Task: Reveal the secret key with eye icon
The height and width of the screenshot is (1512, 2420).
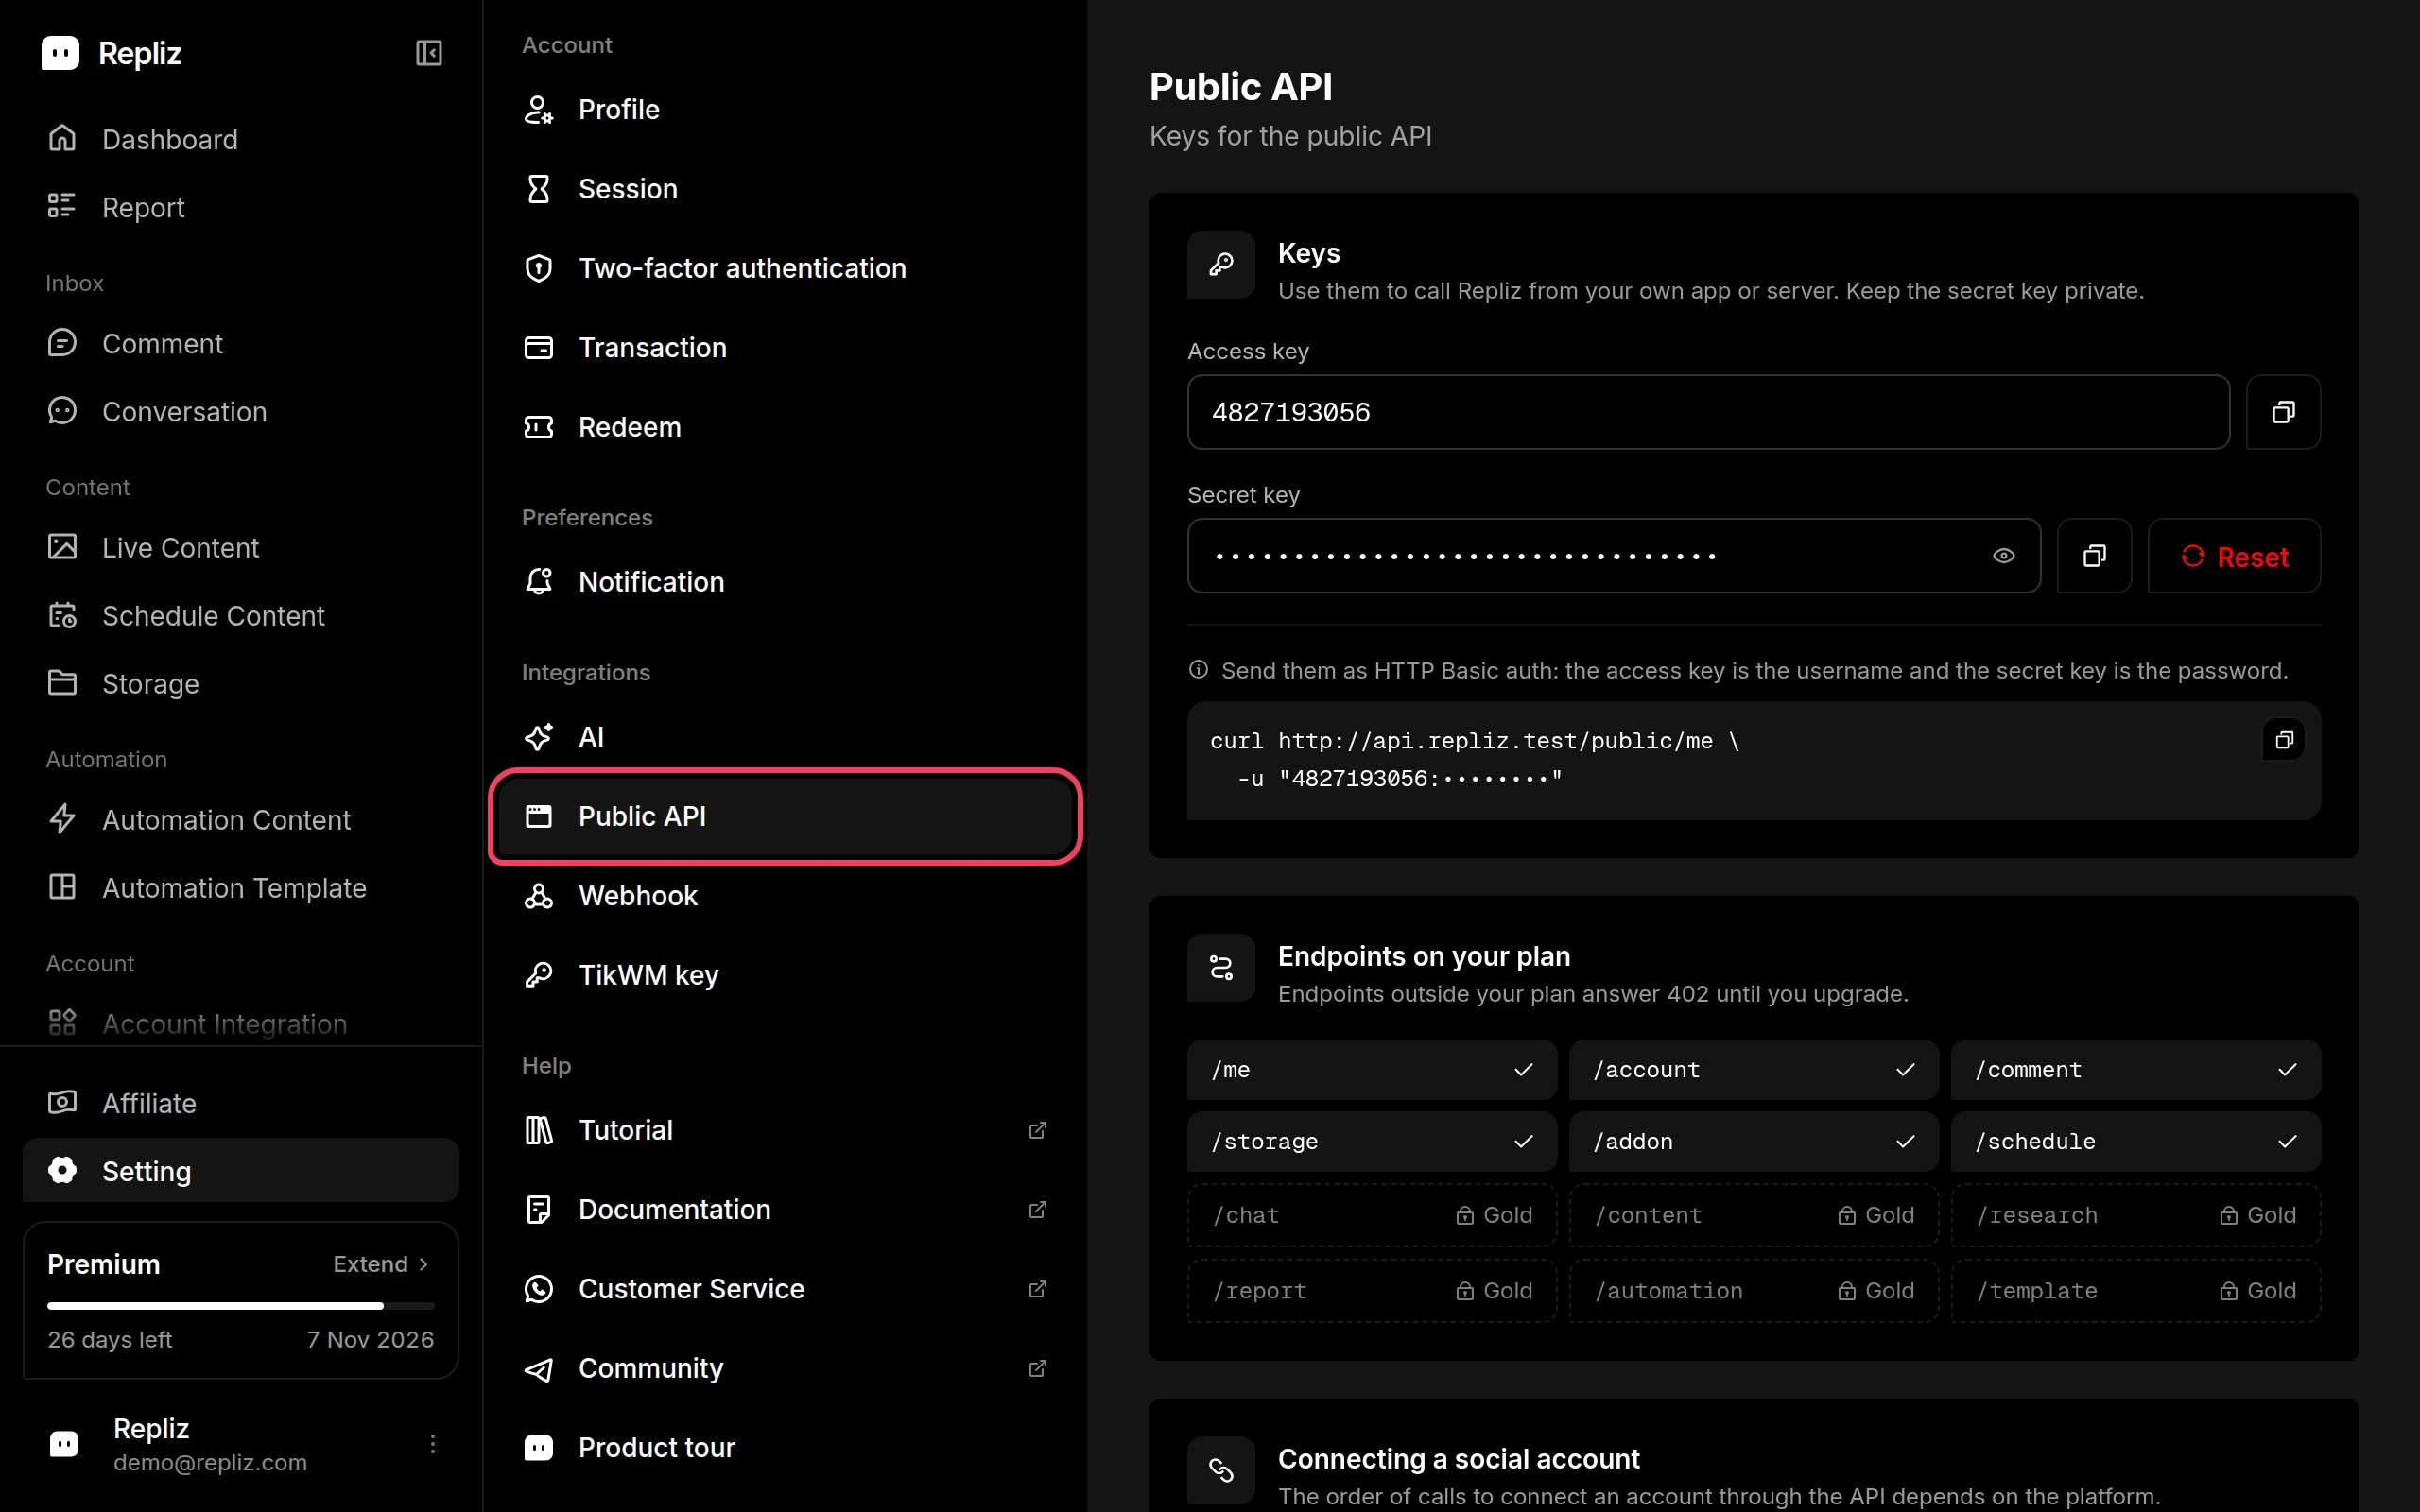Action: 2003,556
